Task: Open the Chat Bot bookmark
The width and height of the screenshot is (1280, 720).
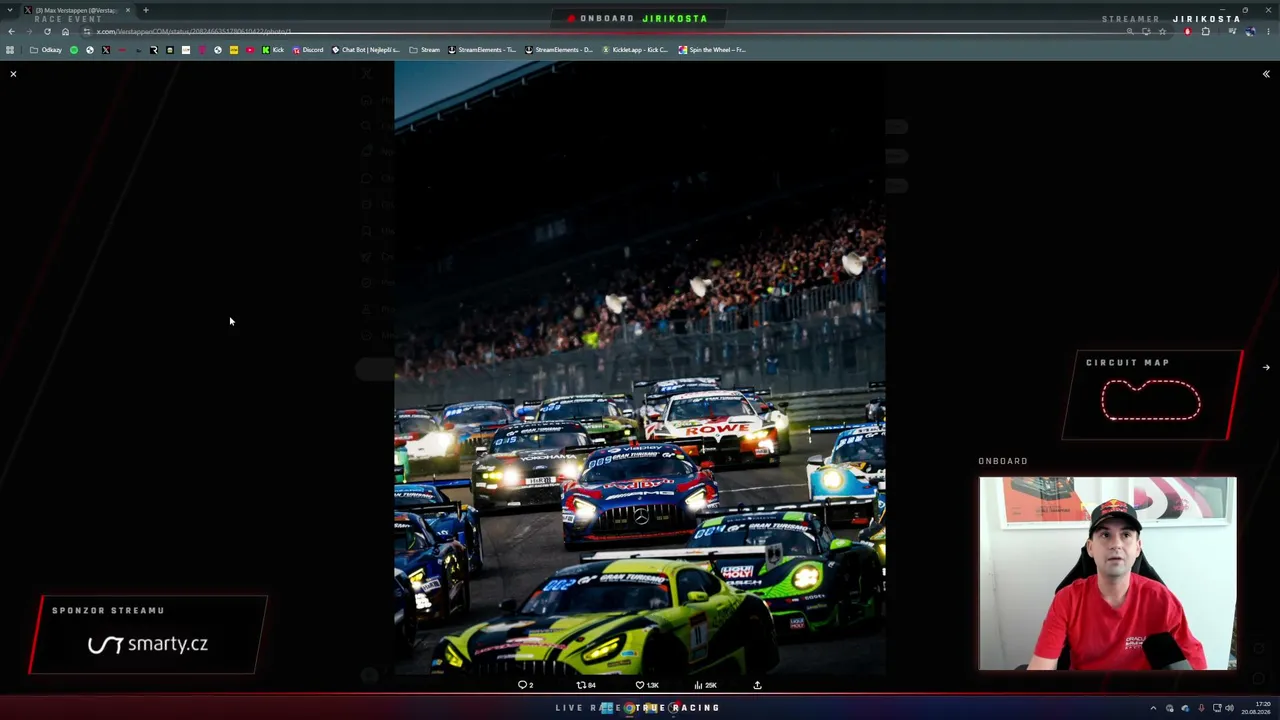Action: coord(366,50)
